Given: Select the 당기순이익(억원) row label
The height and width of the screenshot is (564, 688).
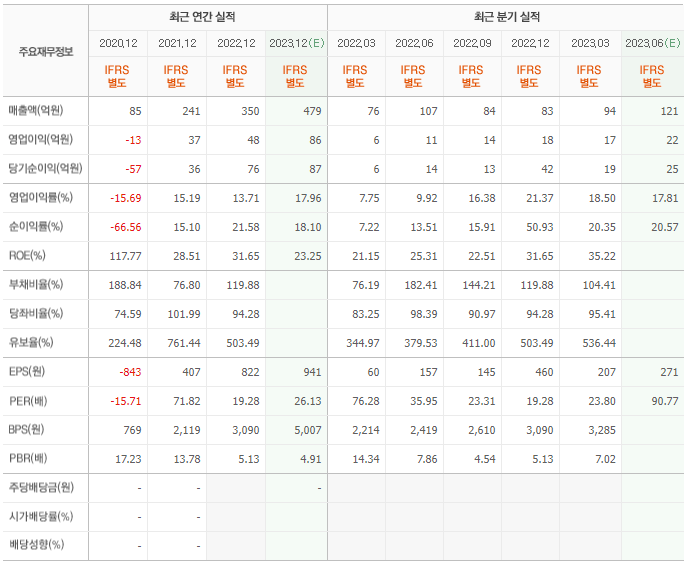Looking at the screenshot, I should (x=45, y=169).
